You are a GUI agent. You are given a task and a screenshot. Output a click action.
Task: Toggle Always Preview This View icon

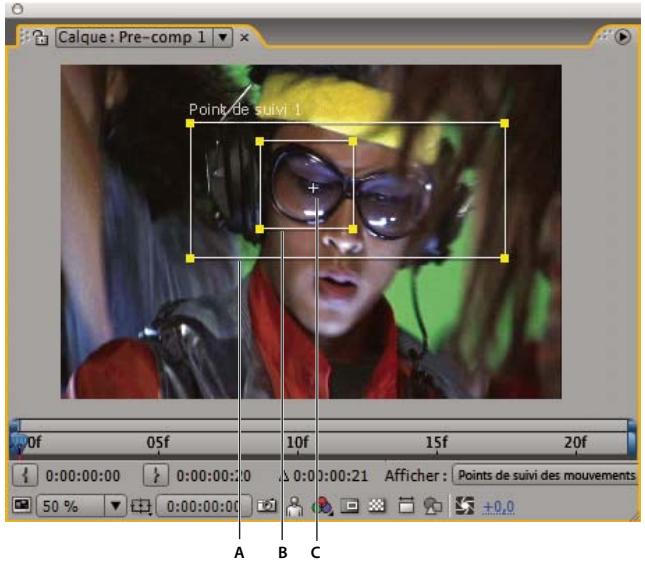tap(21, 505)
